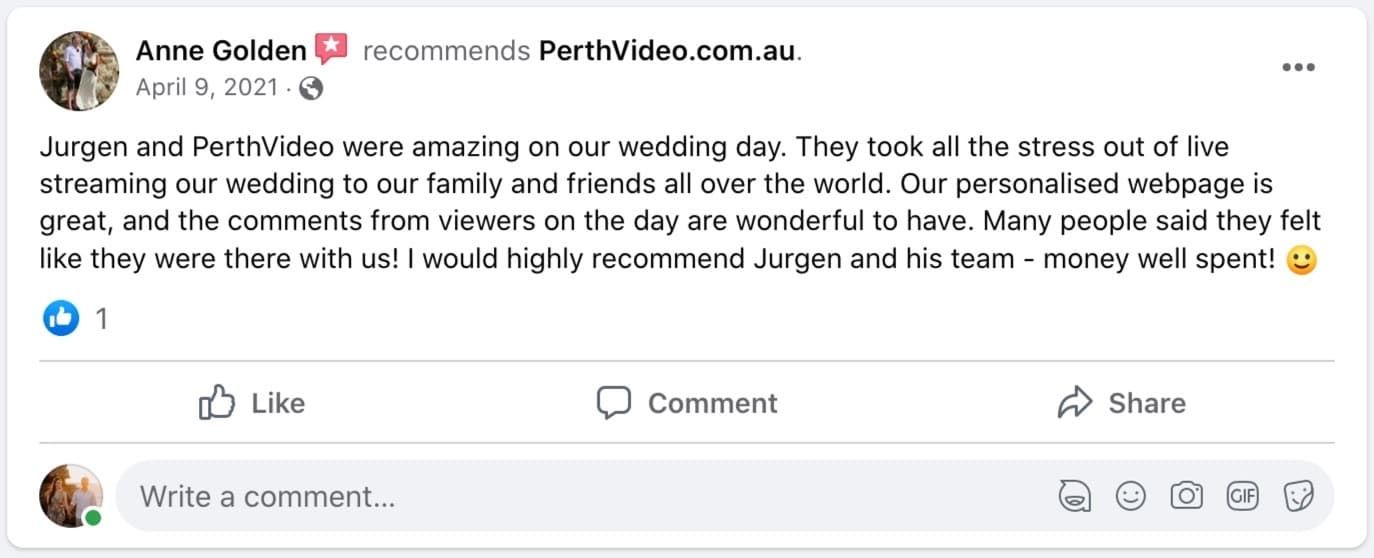Viewport: 1374px width, 558px height.
Task: View Anne Golden's profile picture
Action: (78, 70)
